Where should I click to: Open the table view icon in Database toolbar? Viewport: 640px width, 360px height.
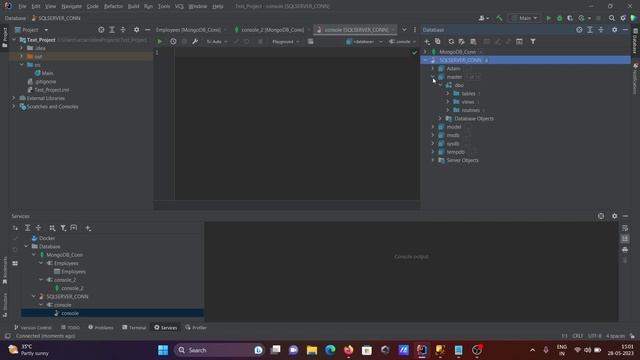[519, 42]
